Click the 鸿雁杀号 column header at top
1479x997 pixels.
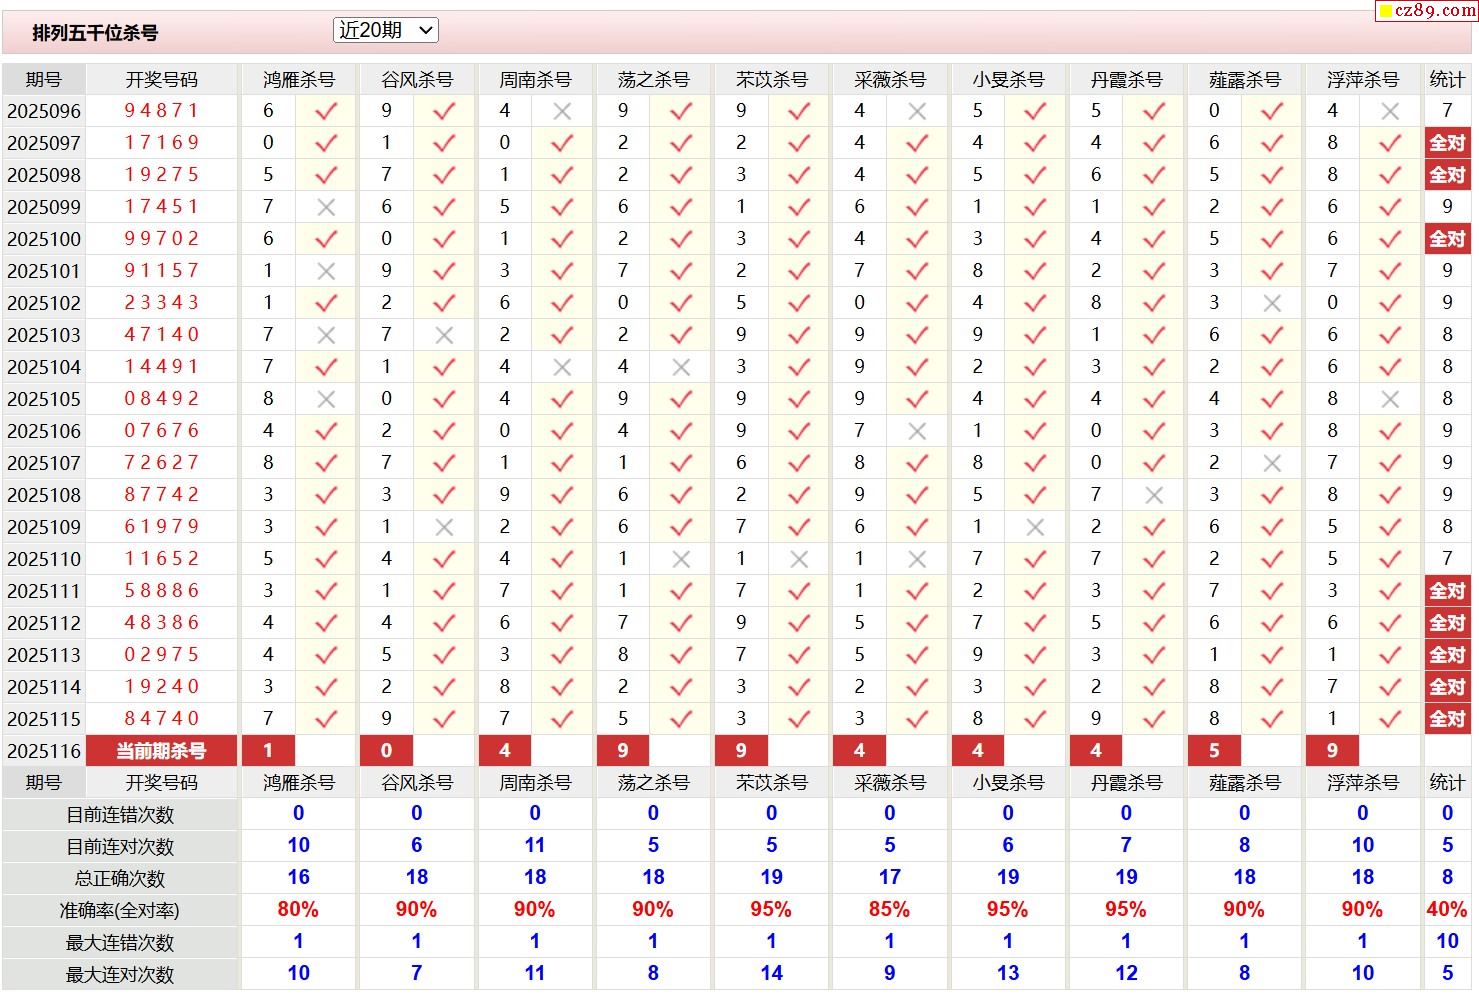[298, 80]
